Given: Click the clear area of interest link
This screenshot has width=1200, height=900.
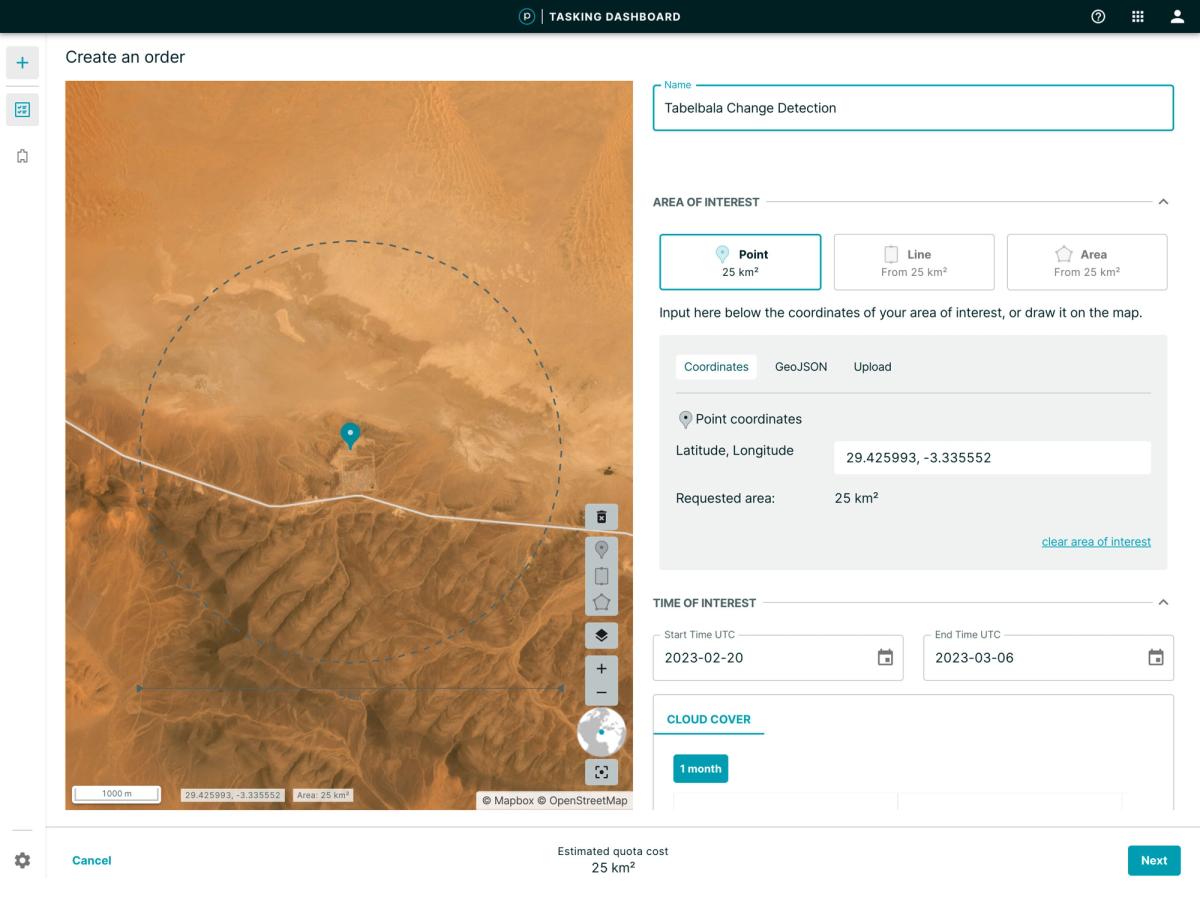Looking at the screenshot, I should (1096, 541).
